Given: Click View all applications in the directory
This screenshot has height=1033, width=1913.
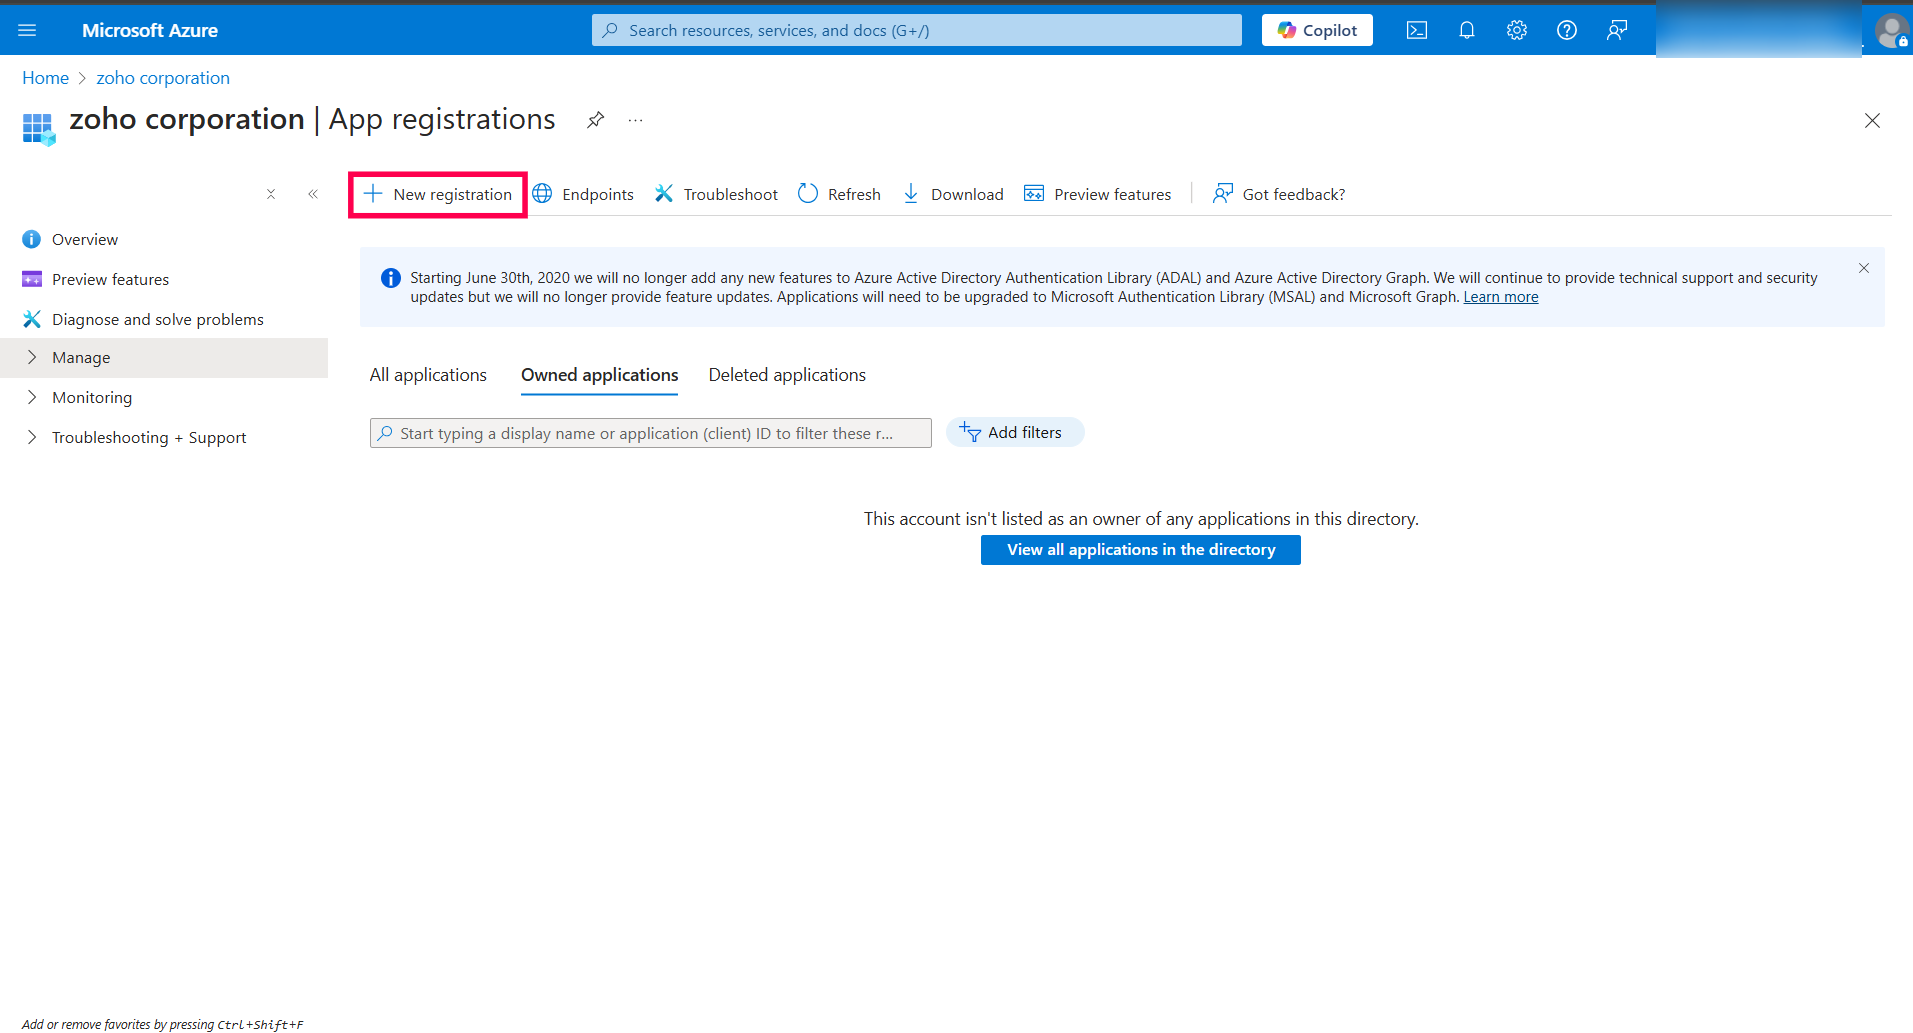Looking at the screenshot, I should (x=1141, y=550).
